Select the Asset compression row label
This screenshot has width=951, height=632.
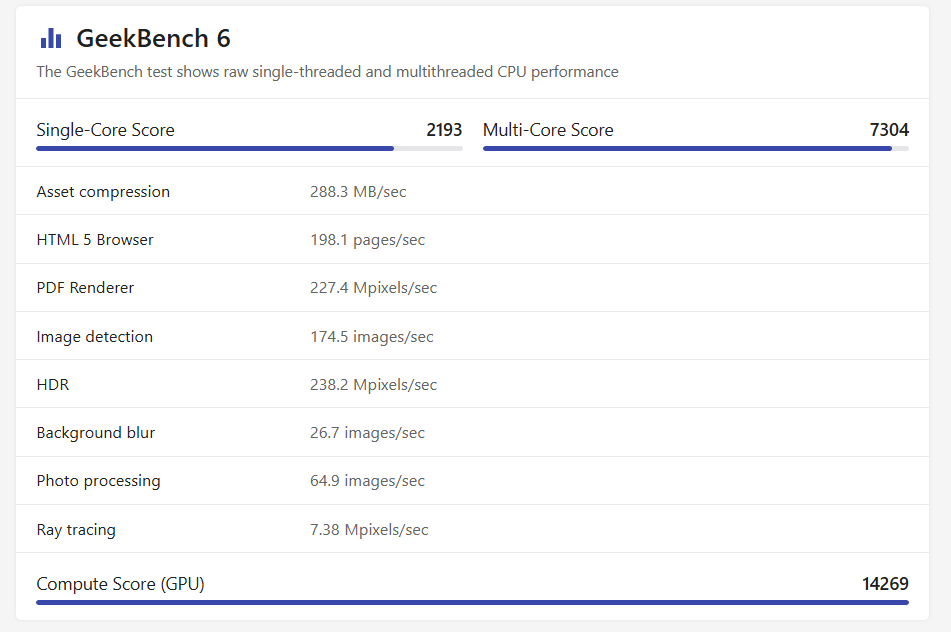coord(103,192)
